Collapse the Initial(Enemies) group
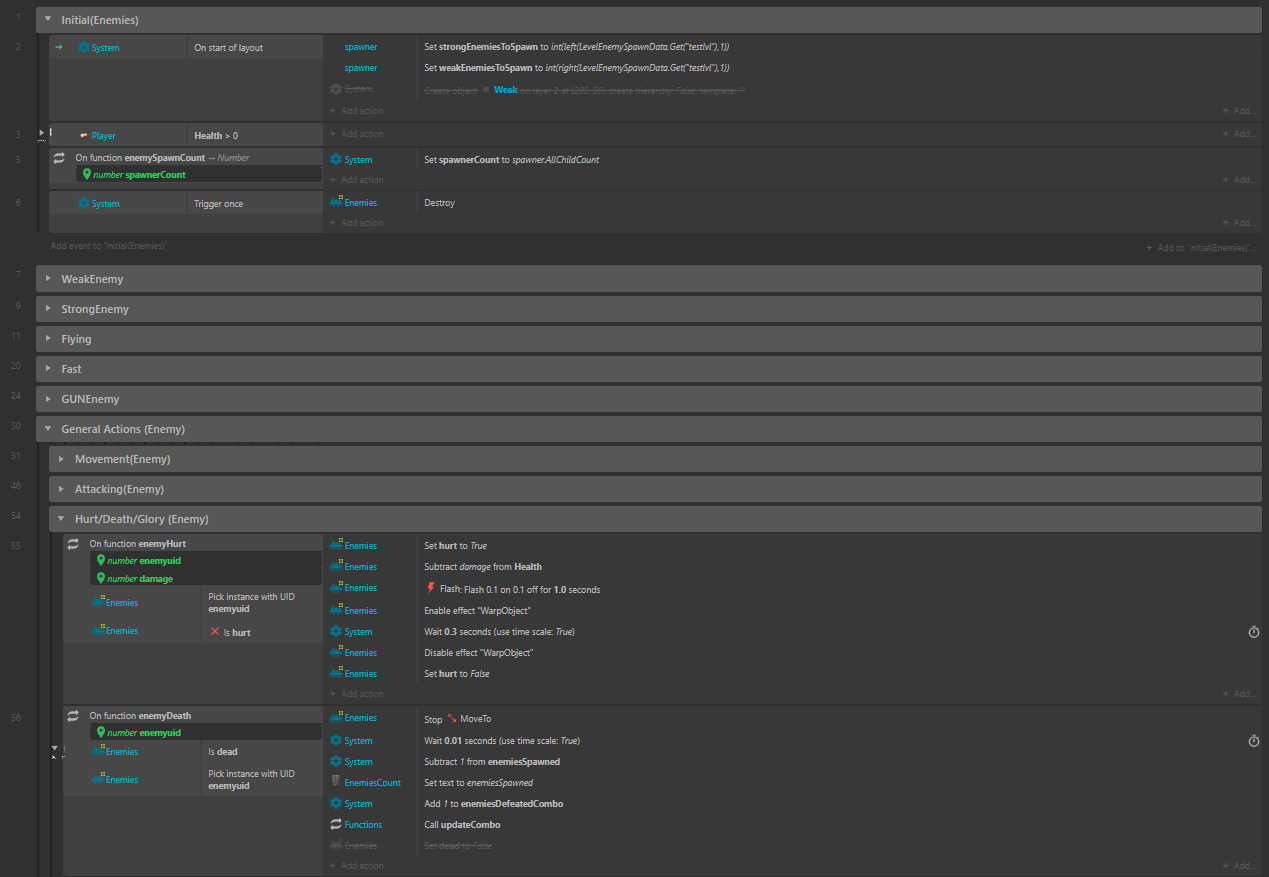The image size is (1269, 877). (x=47, y=19)
